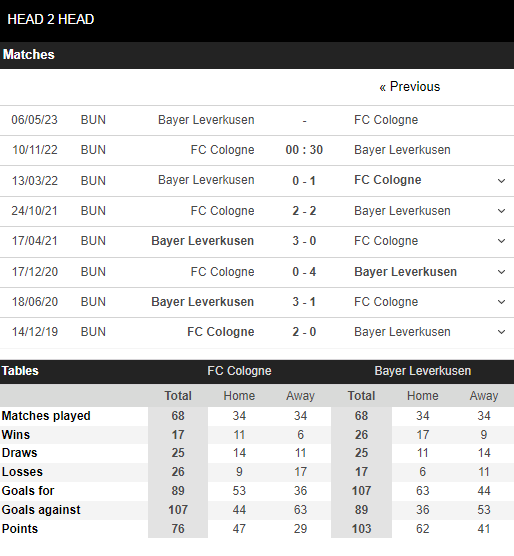Image resolution: width=514 pixels, height=556 pixels.
Task: Select the Bayer Leverkusen Away column header
Action: [484, 396]
